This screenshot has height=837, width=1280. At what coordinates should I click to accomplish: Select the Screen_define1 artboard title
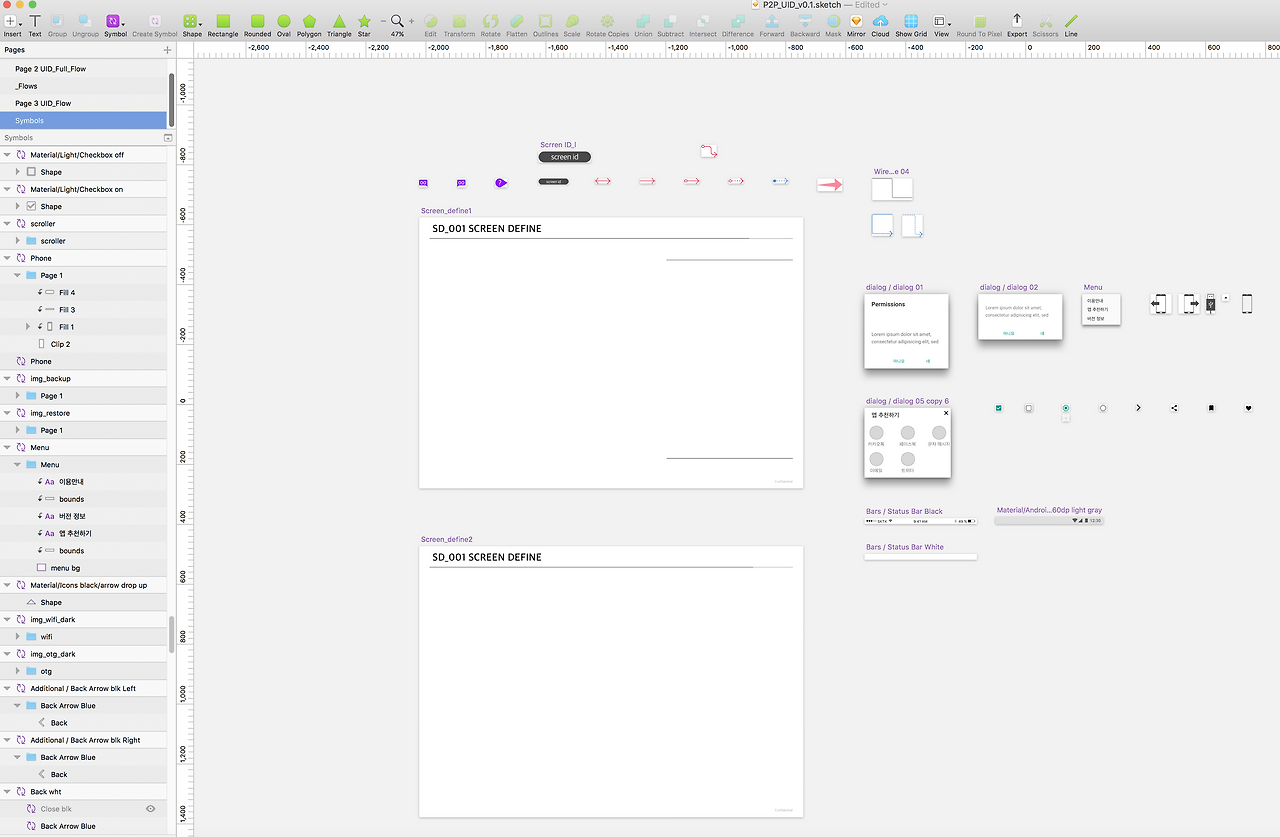tap(446, 211)
